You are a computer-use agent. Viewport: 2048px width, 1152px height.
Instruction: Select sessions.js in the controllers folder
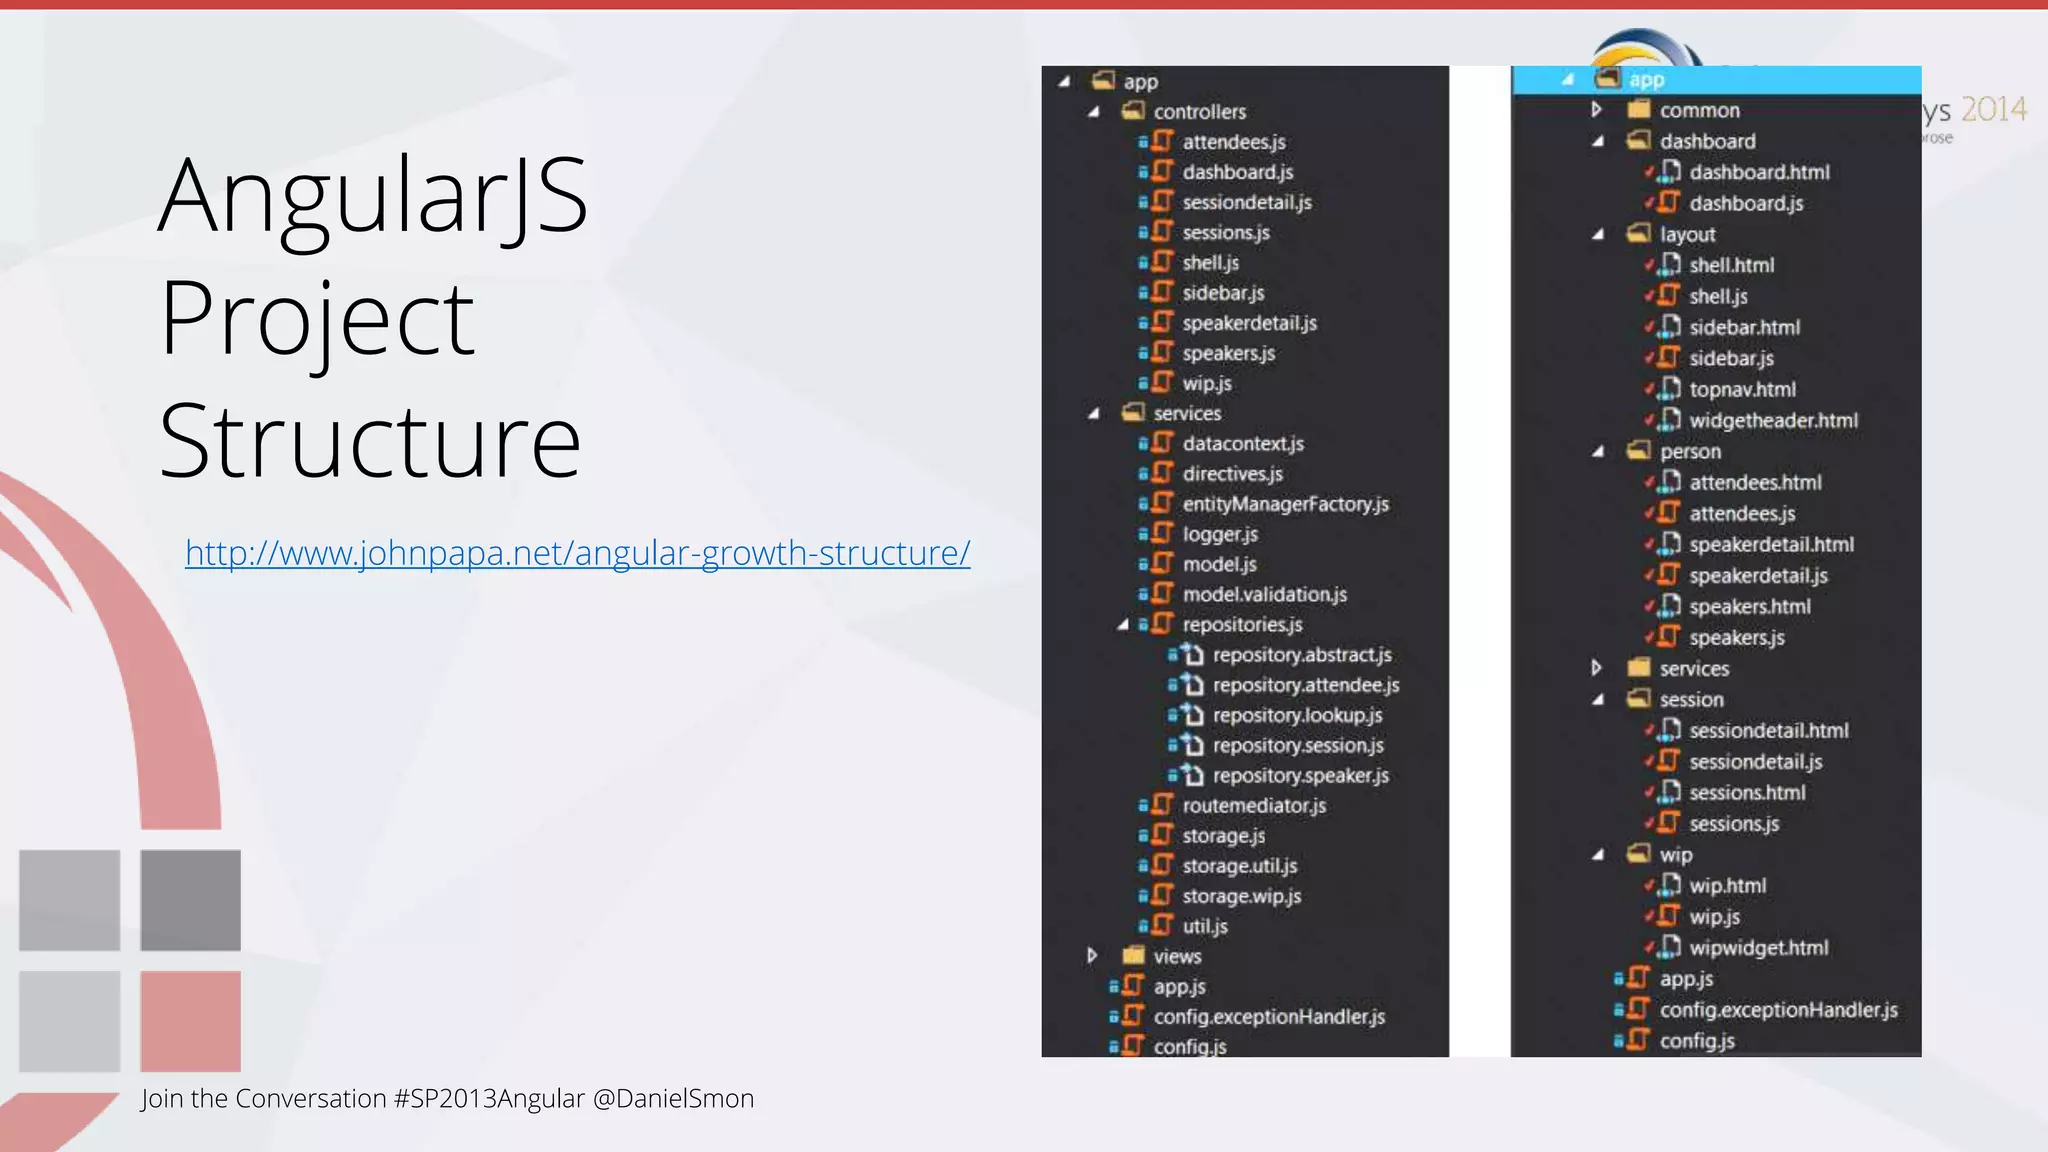(1226, 232)
